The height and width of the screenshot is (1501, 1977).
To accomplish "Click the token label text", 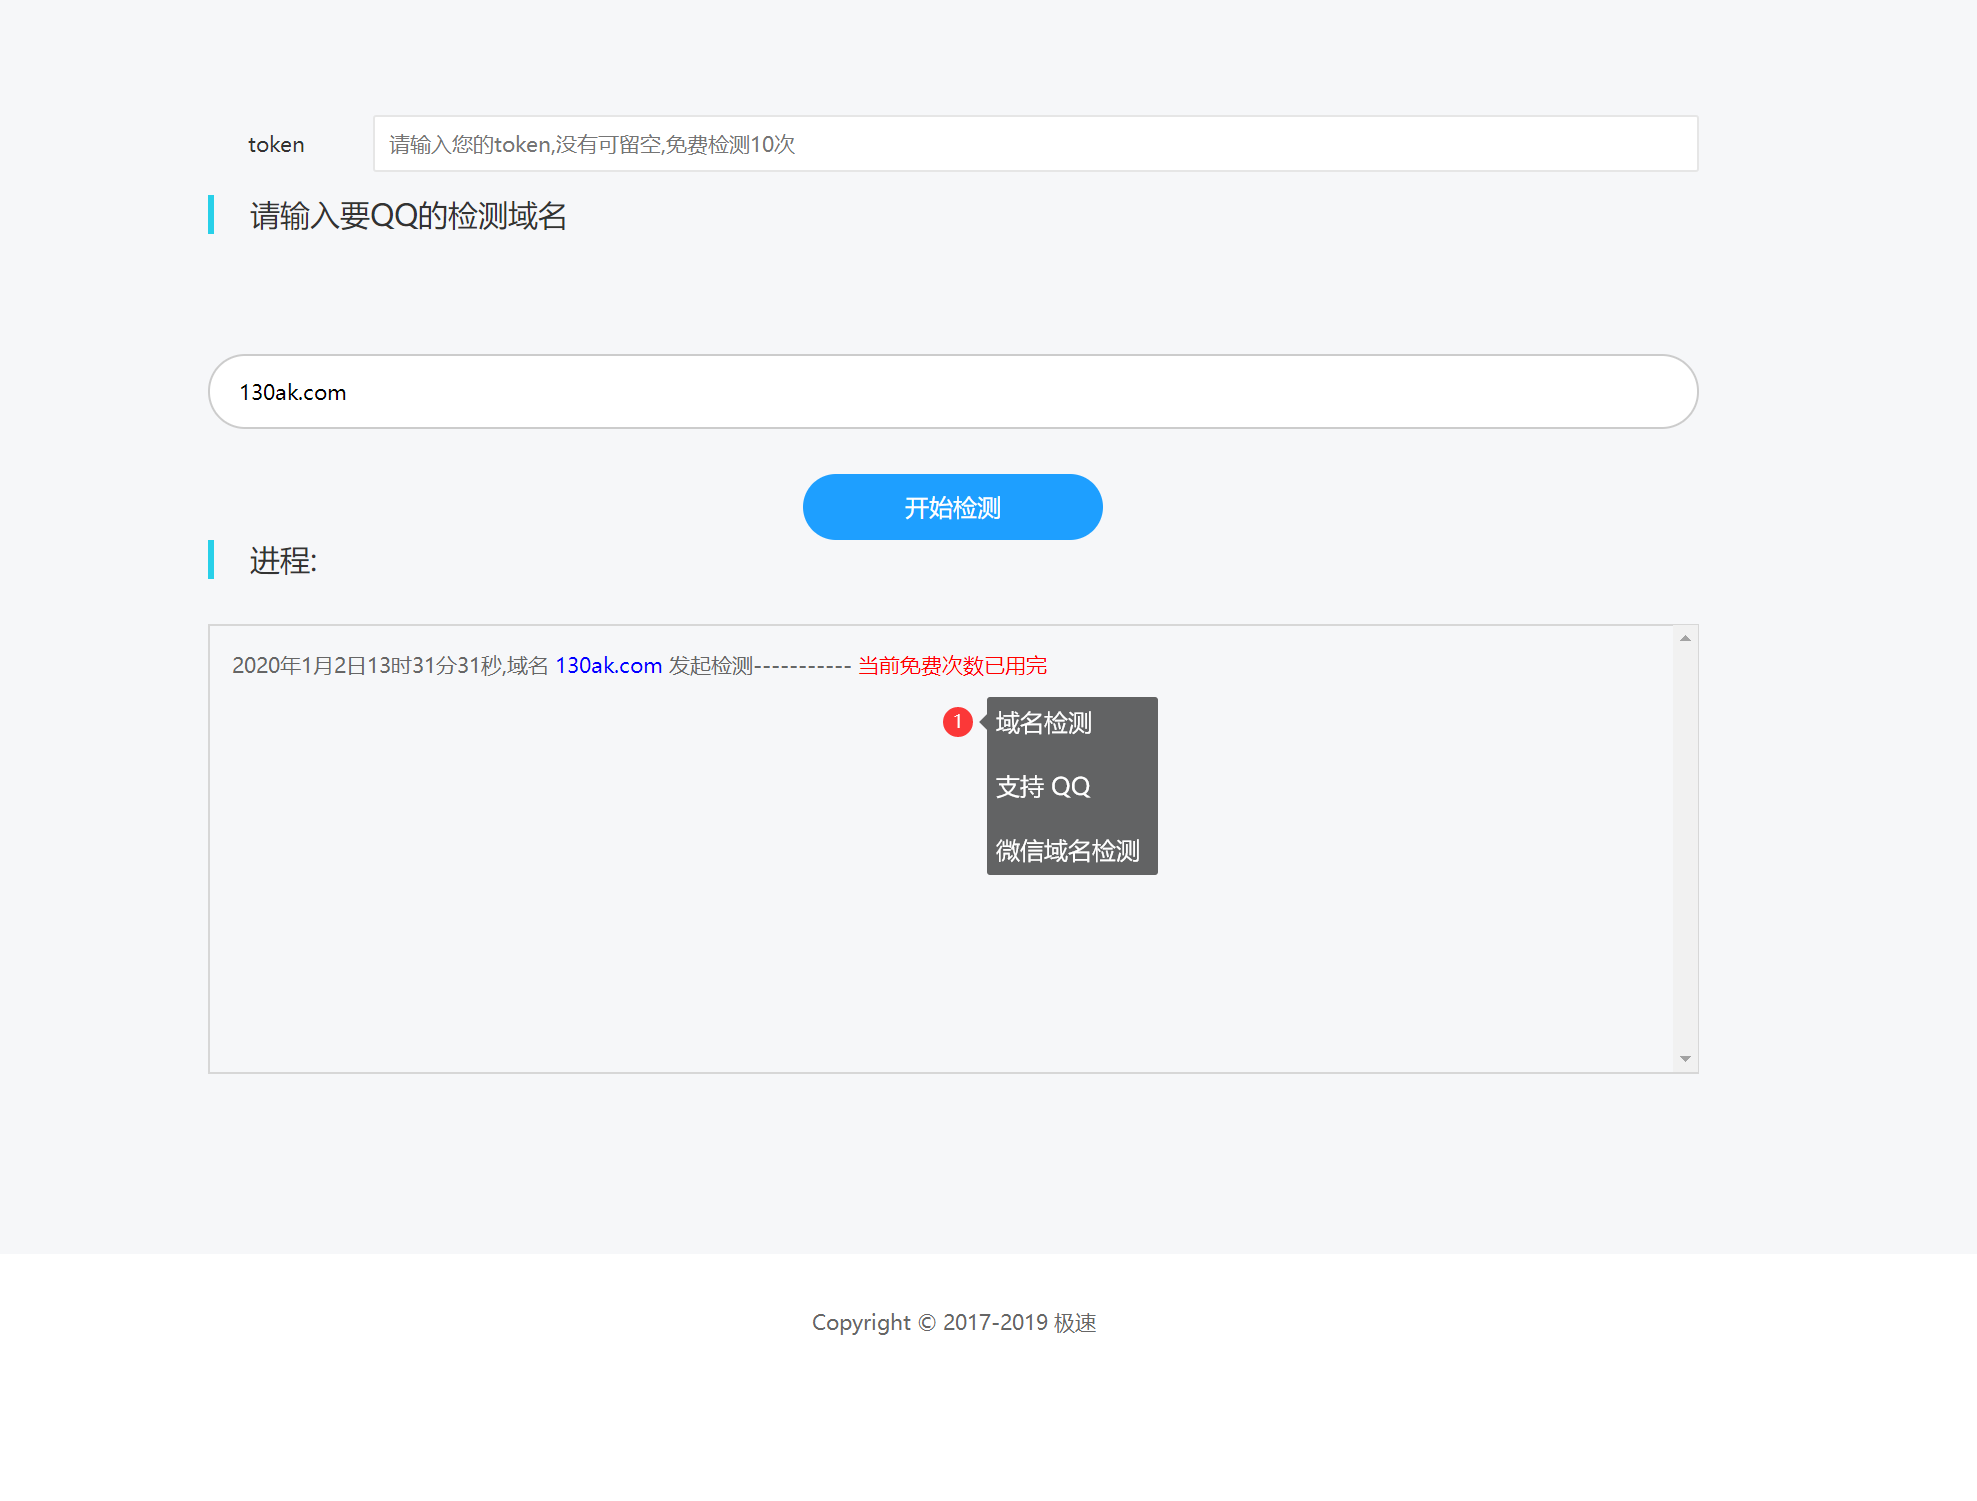I will (x=276, y=145).
